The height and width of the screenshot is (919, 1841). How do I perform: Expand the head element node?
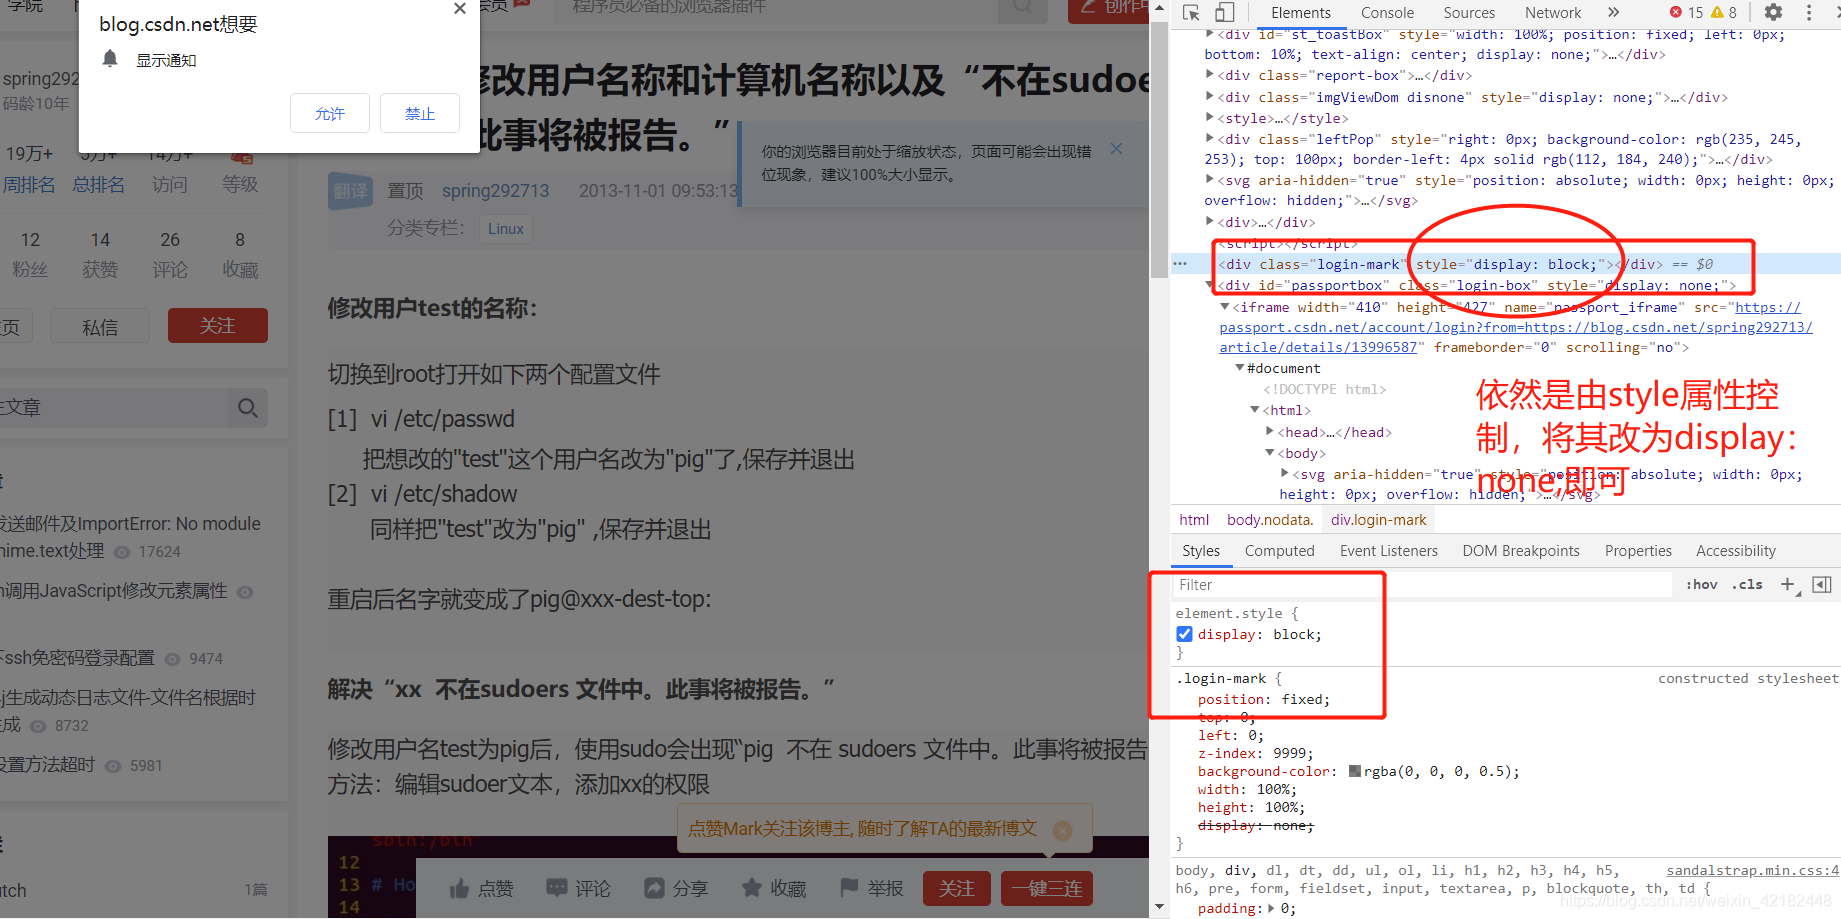pos(1270,432)
